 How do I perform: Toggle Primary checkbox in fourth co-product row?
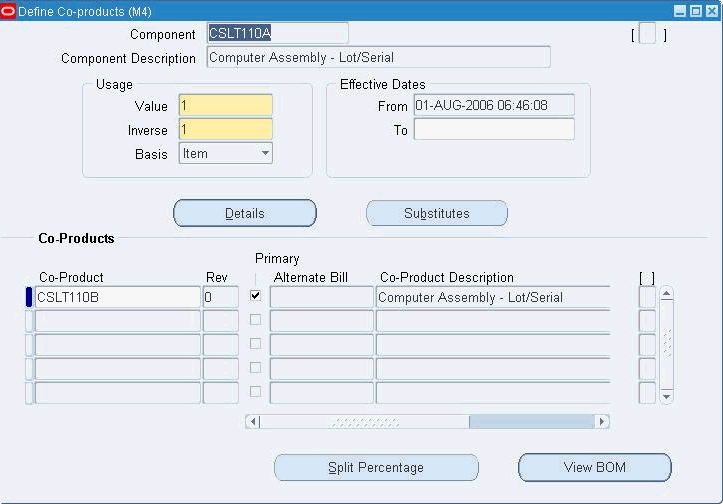255,368
